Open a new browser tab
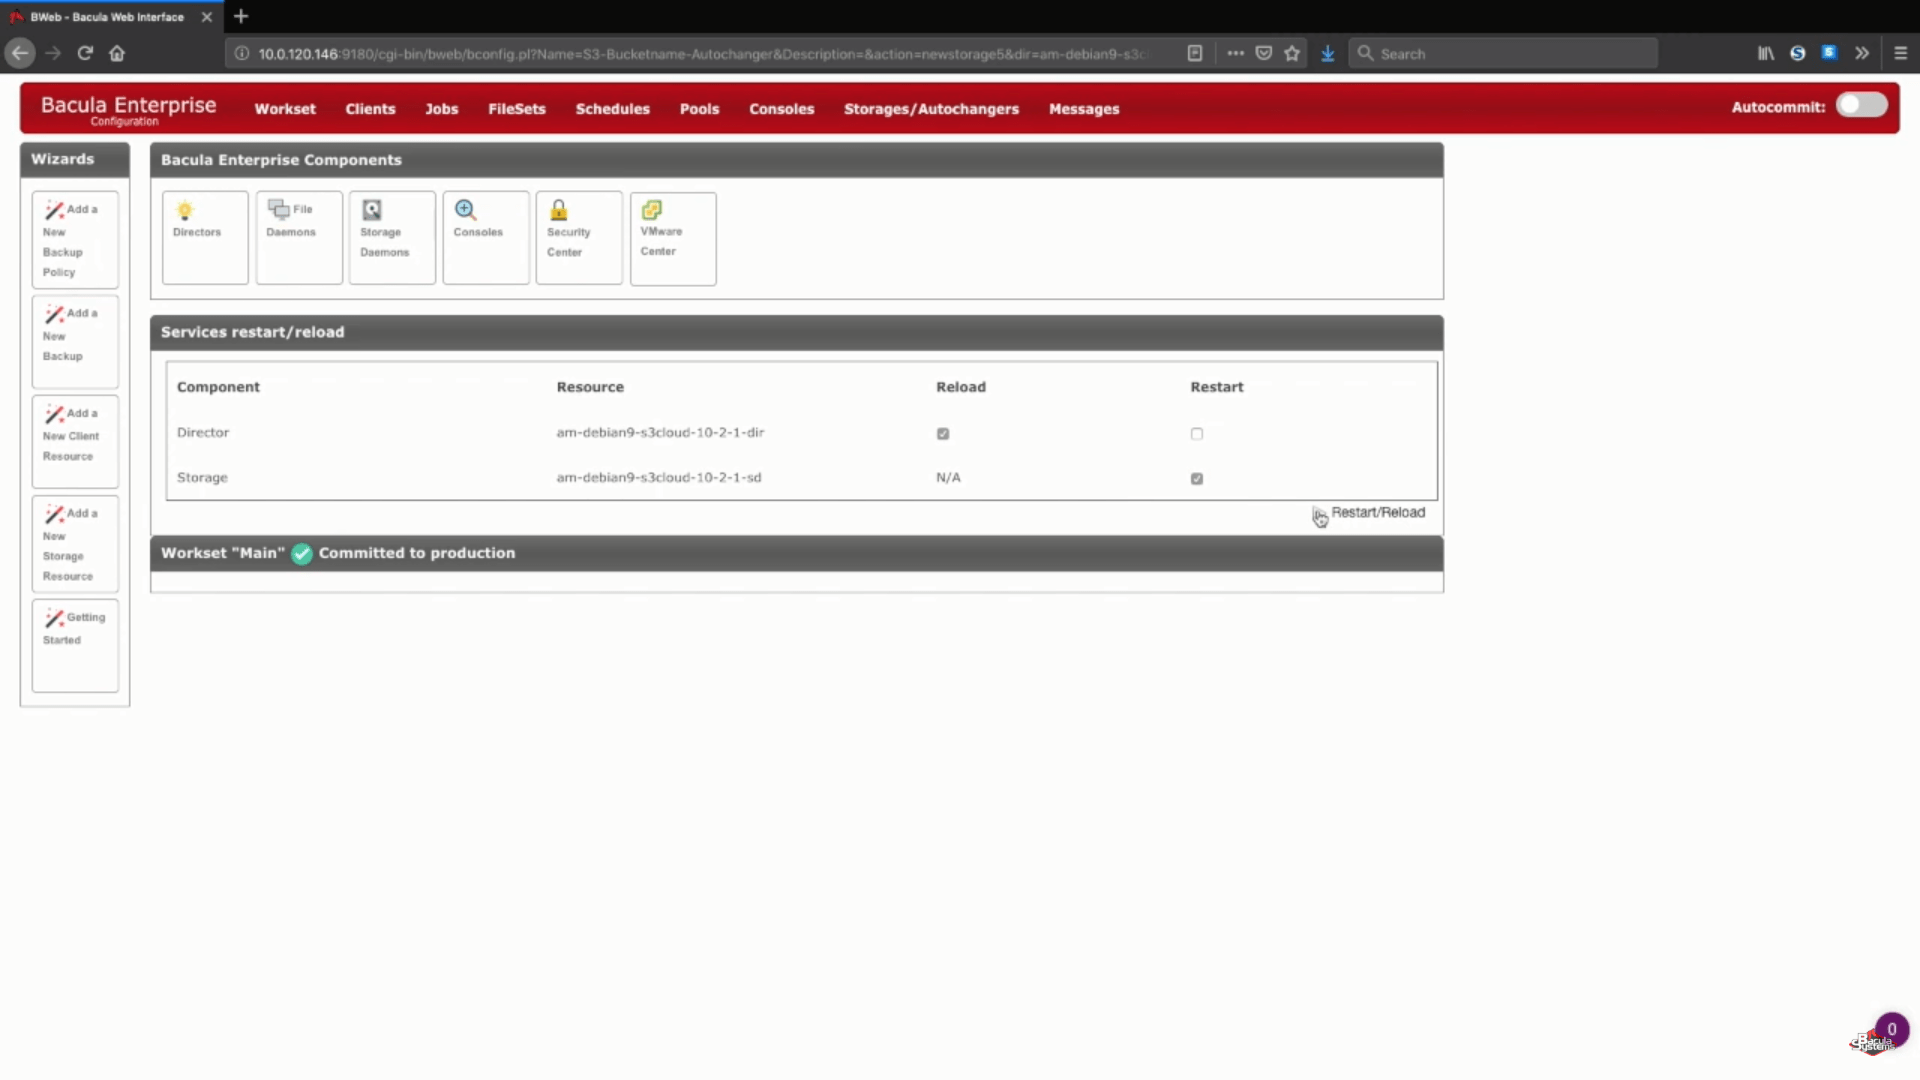Screen dimensions: 1920x1080 coord(241,16)
